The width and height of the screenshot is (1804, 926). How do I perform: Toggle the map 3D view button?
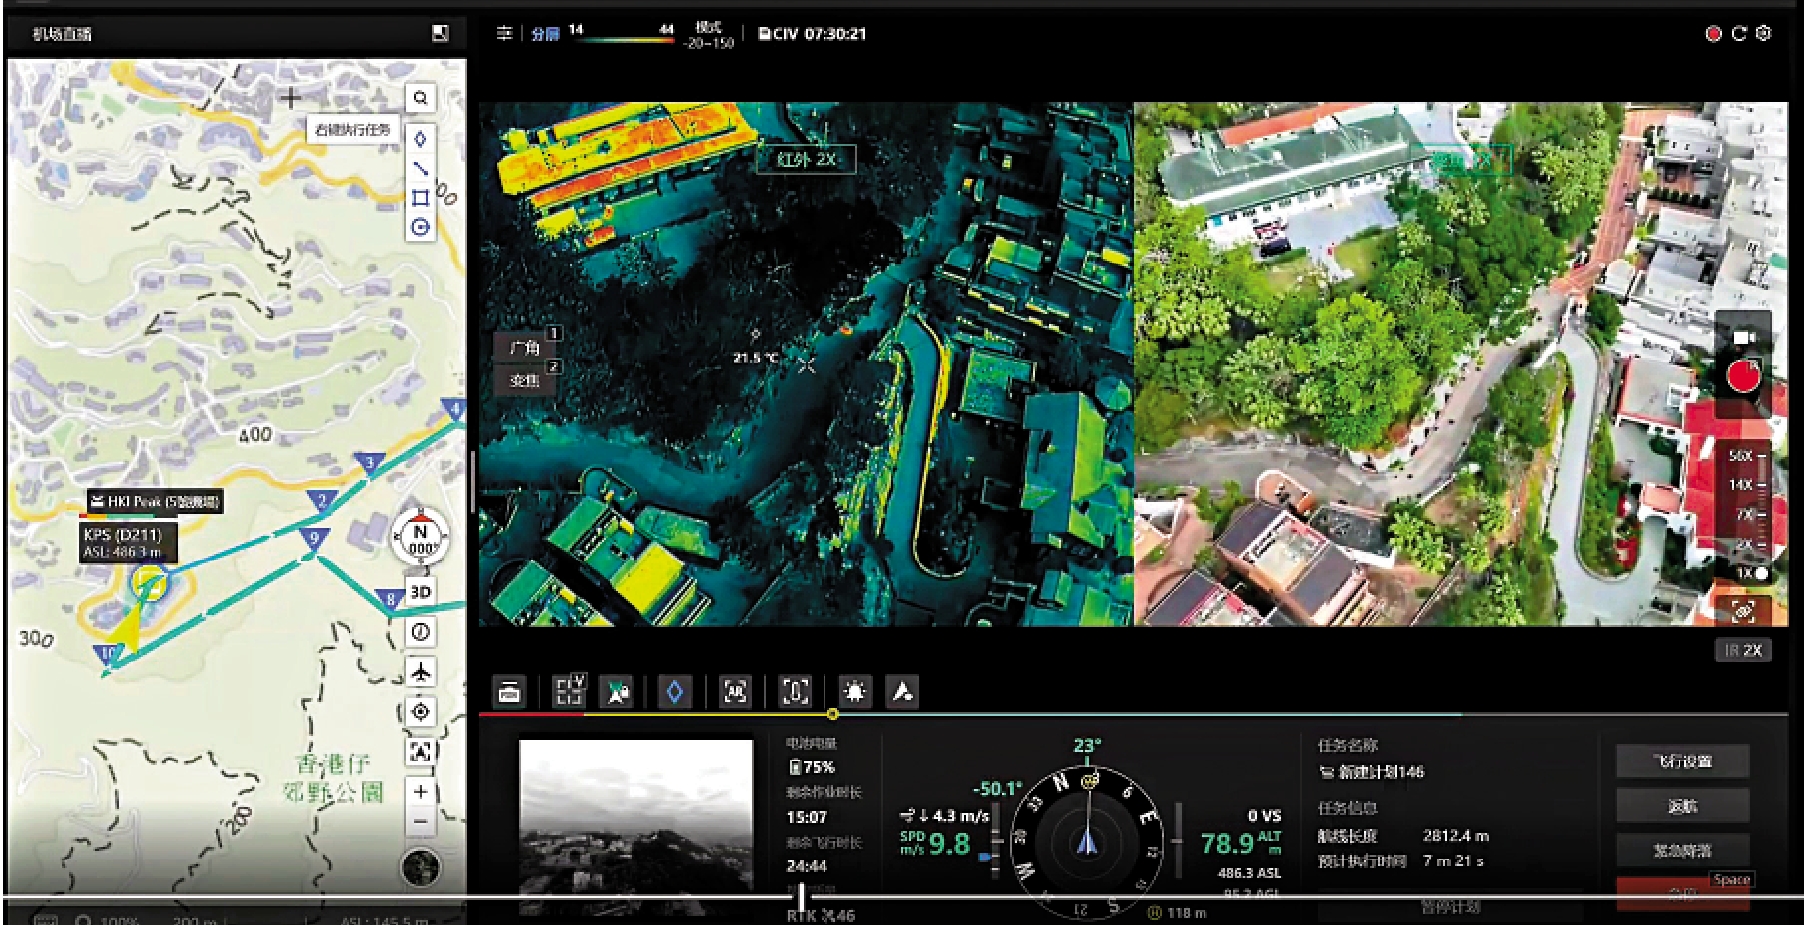(x=421, y=592)
